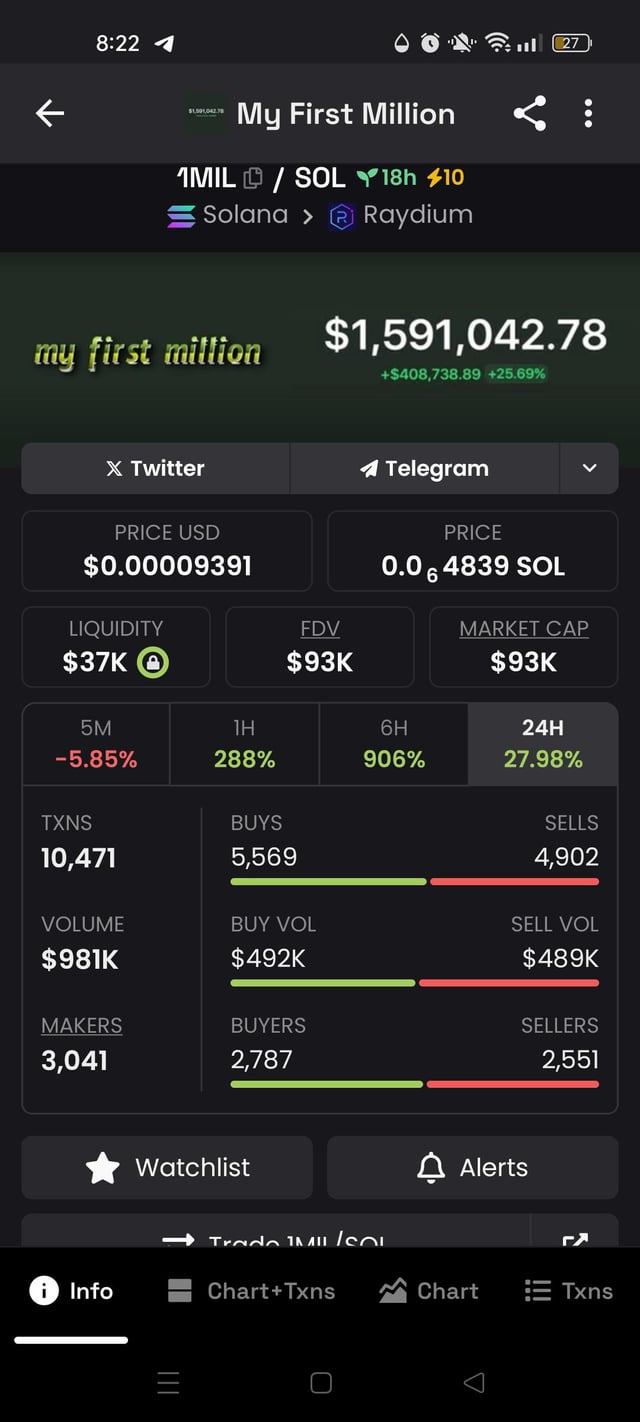640x1422 pixels.
Task: Tap the back arrow icon
Action: [50, 114]
